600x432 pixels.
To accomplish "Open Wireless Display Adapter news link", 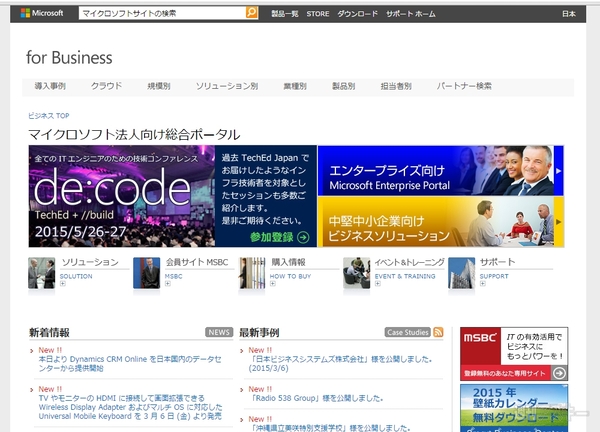I will tap(130, 407).
